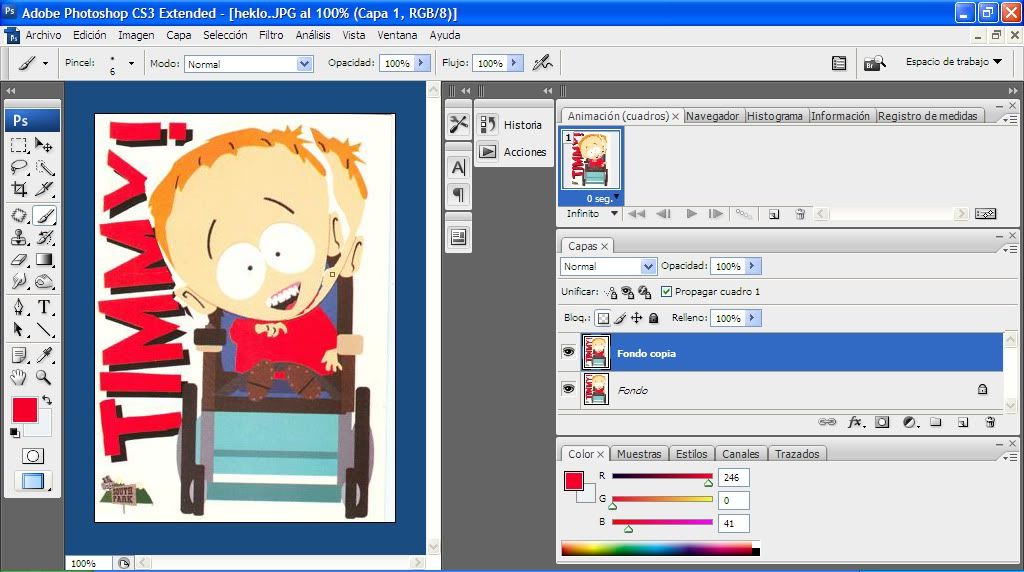The height and width of the screenshot is (572, 1024).
Task: Switch to the Canales tab
Action: coord(741,454)
